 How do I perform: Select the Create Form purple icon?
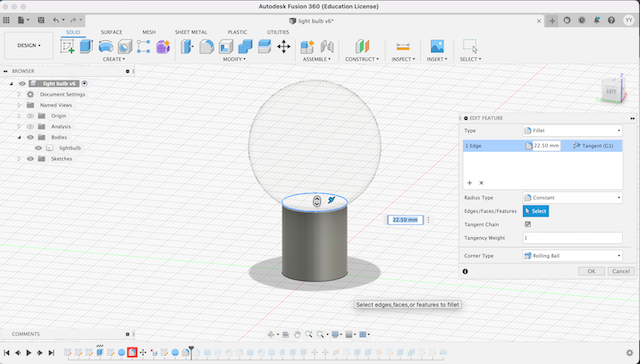tap(163, 47)
